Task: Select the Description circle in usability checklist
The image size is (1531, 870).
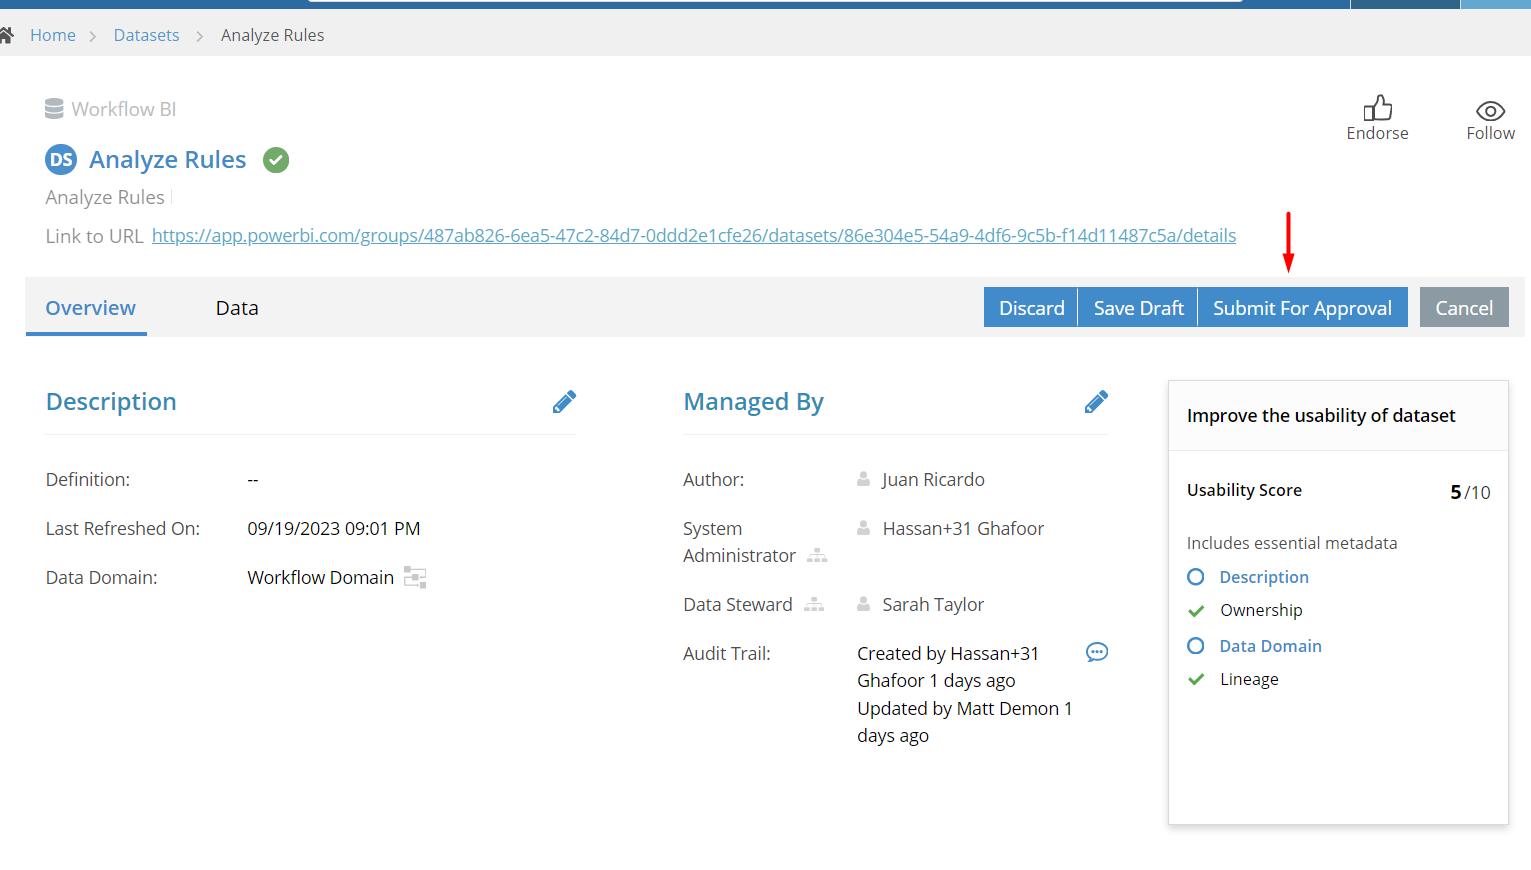Action: [1196, 576]
